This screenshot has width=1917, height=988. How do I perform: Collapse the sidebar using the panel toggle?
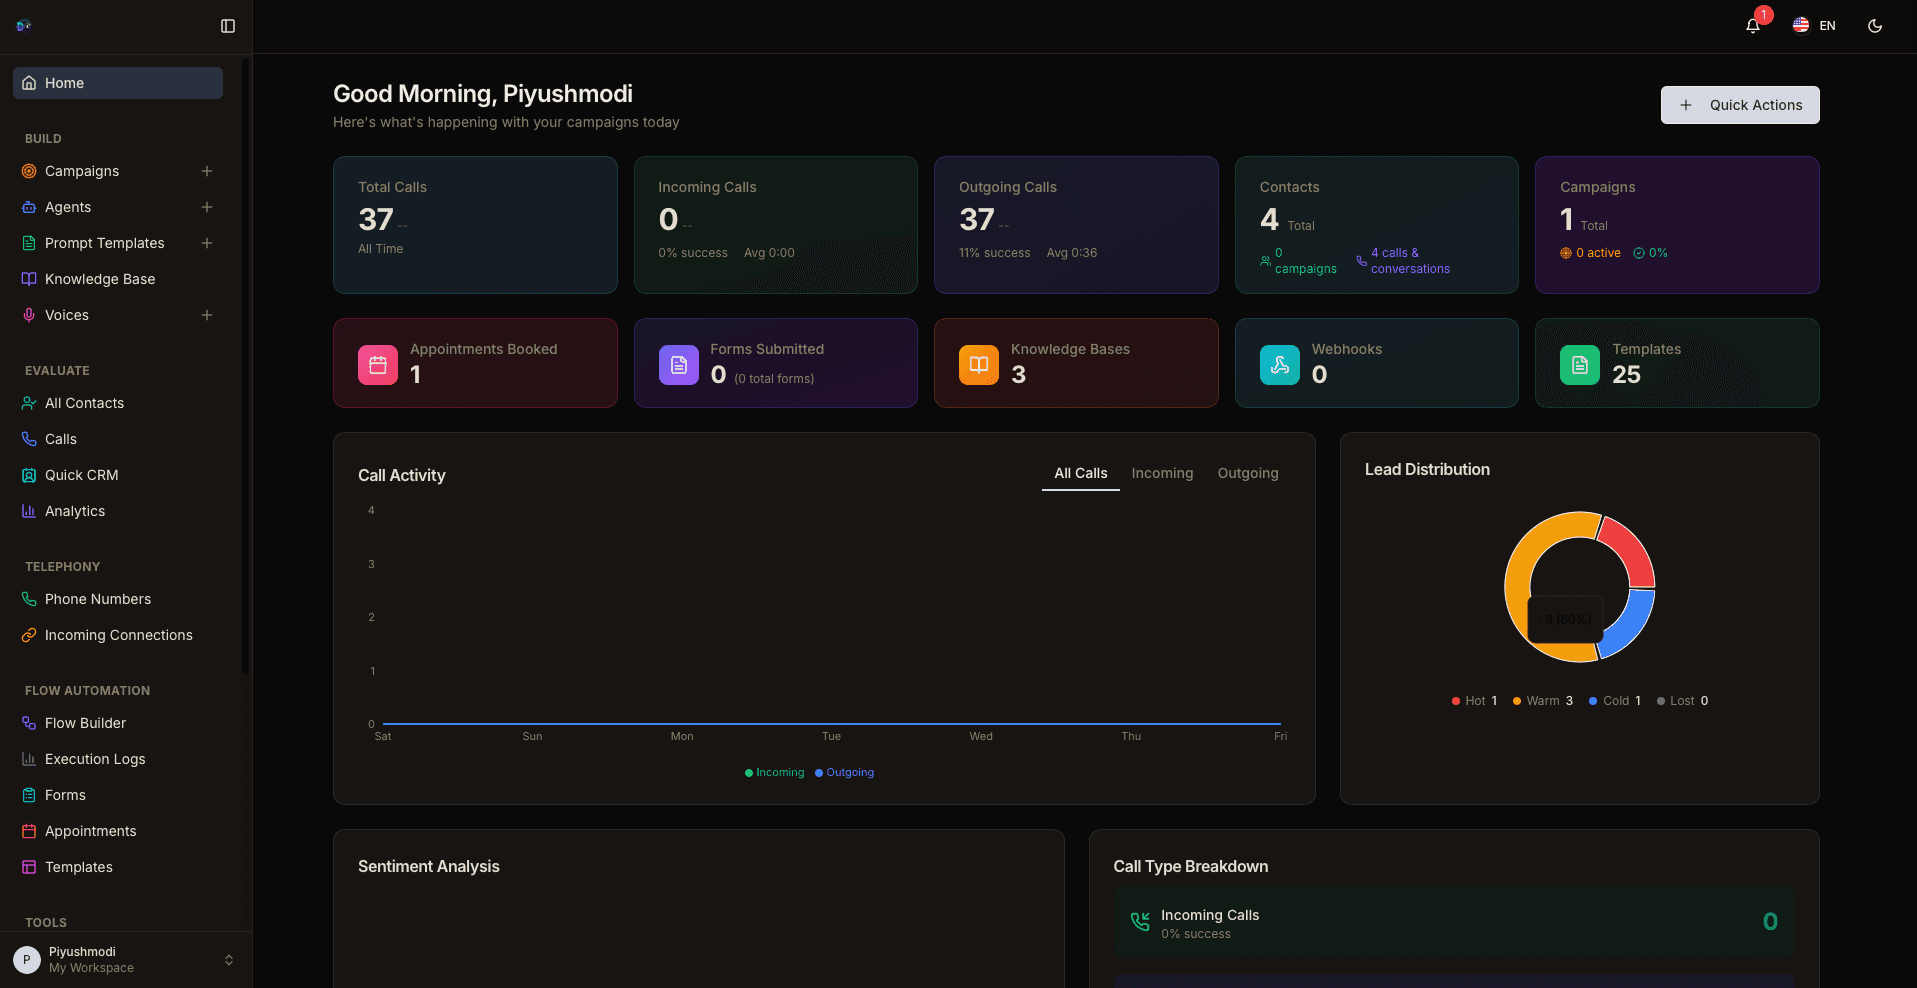point(228,26)
